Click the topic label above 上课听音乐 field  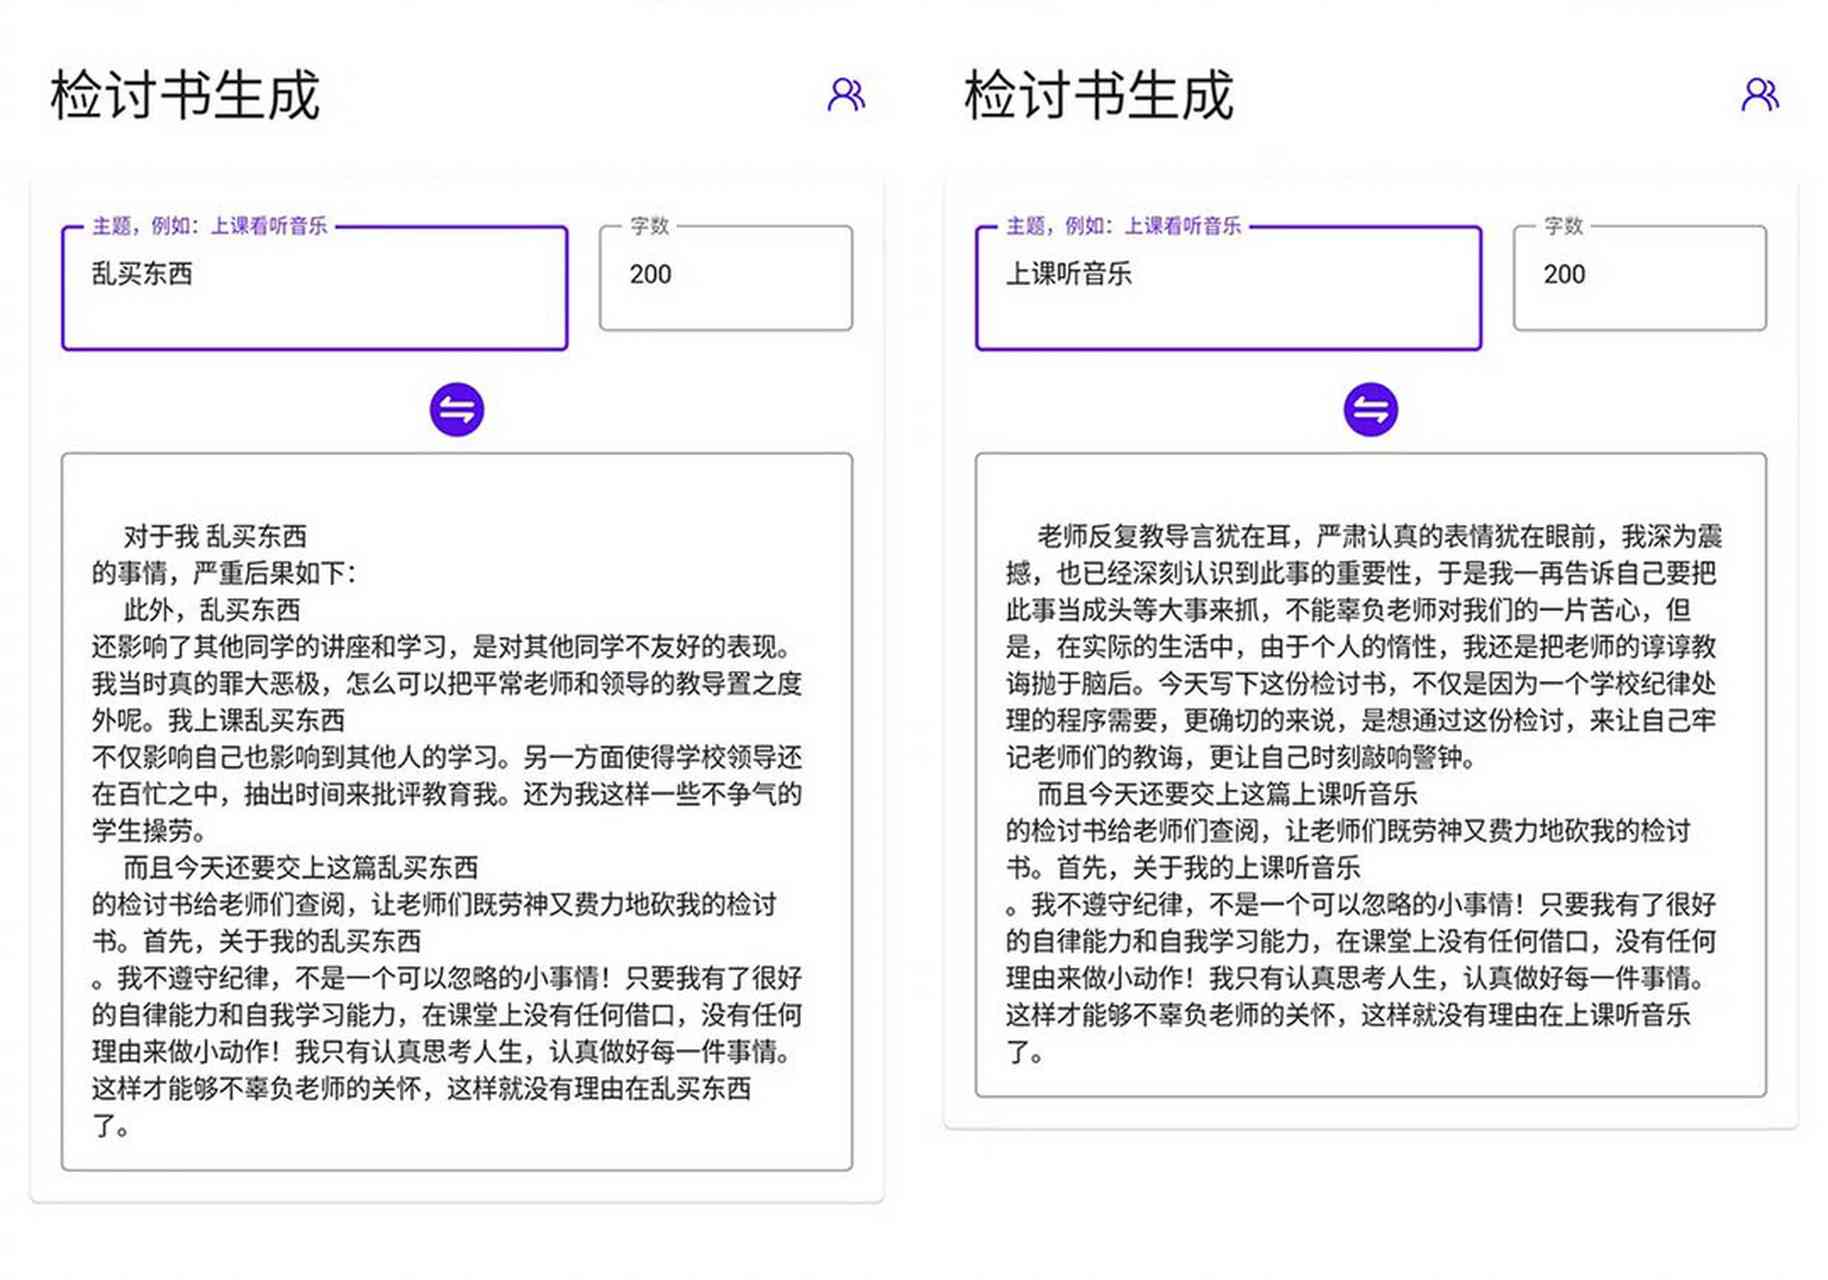(x=1123, y=226)
